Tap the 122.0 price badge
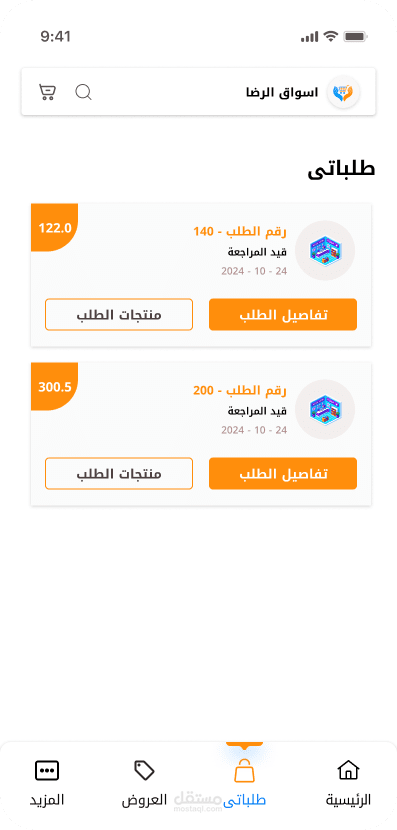397x830 pixels. point(55,228)
